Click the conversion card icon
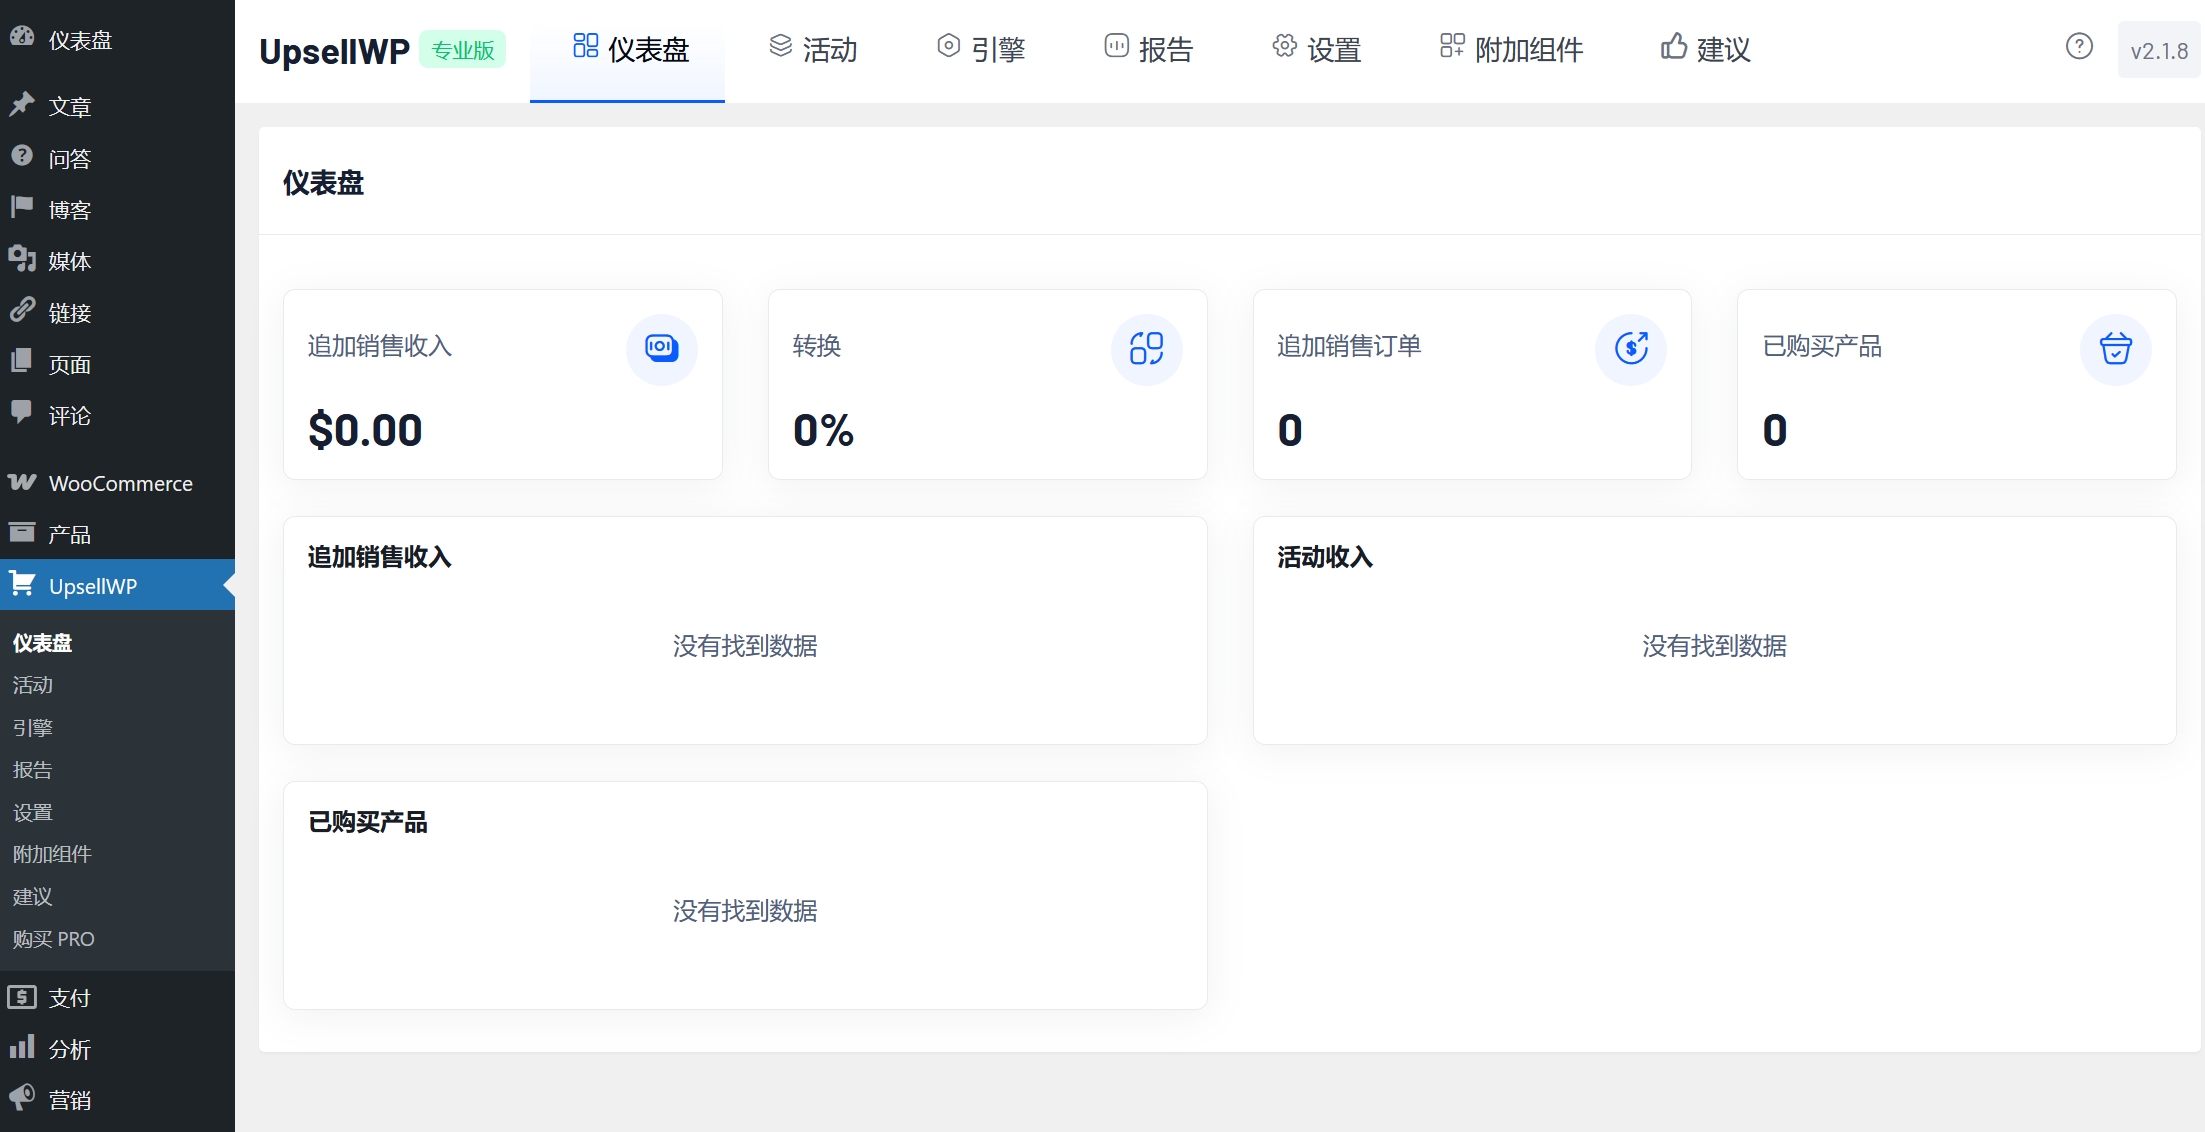This screenshot has width=2205, height=1132. click(1146, 348)
